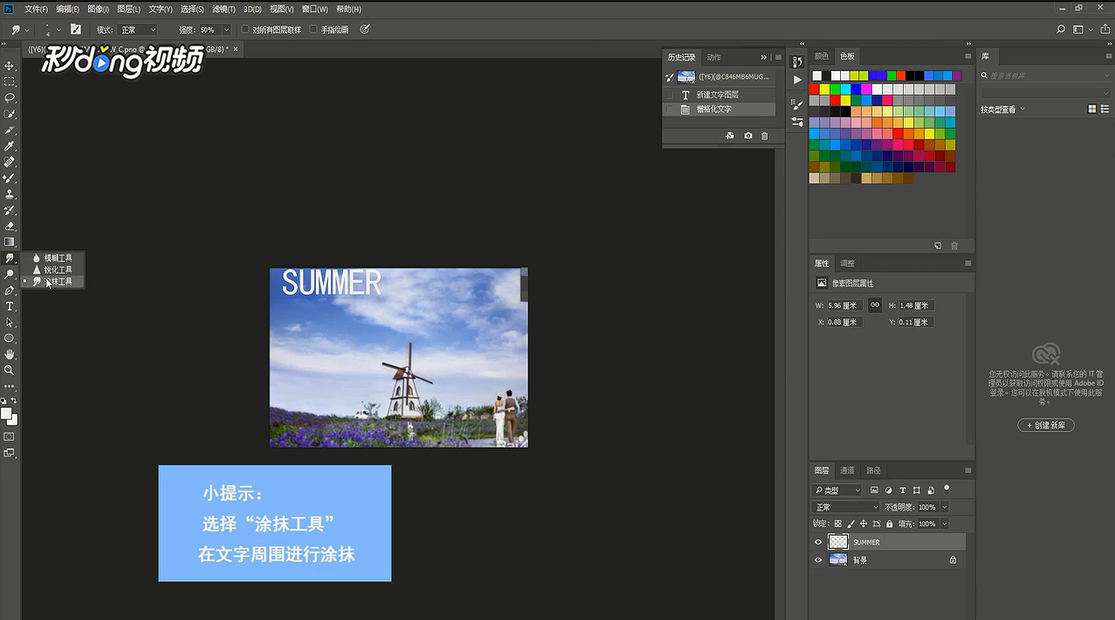The height and width of the screenshot is (620, 1115).
Task: Select the Dodge tool
Action: 9,274
